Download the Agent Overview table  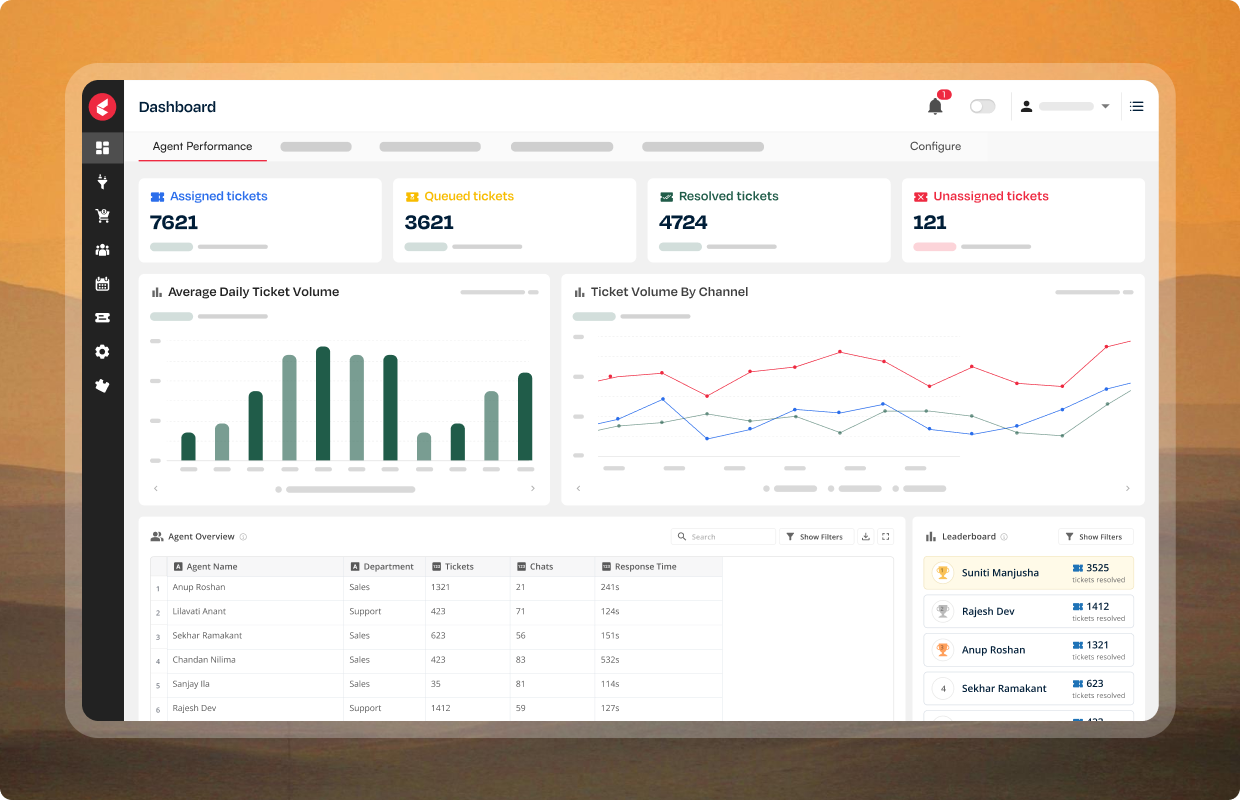(x=866, y=537)
